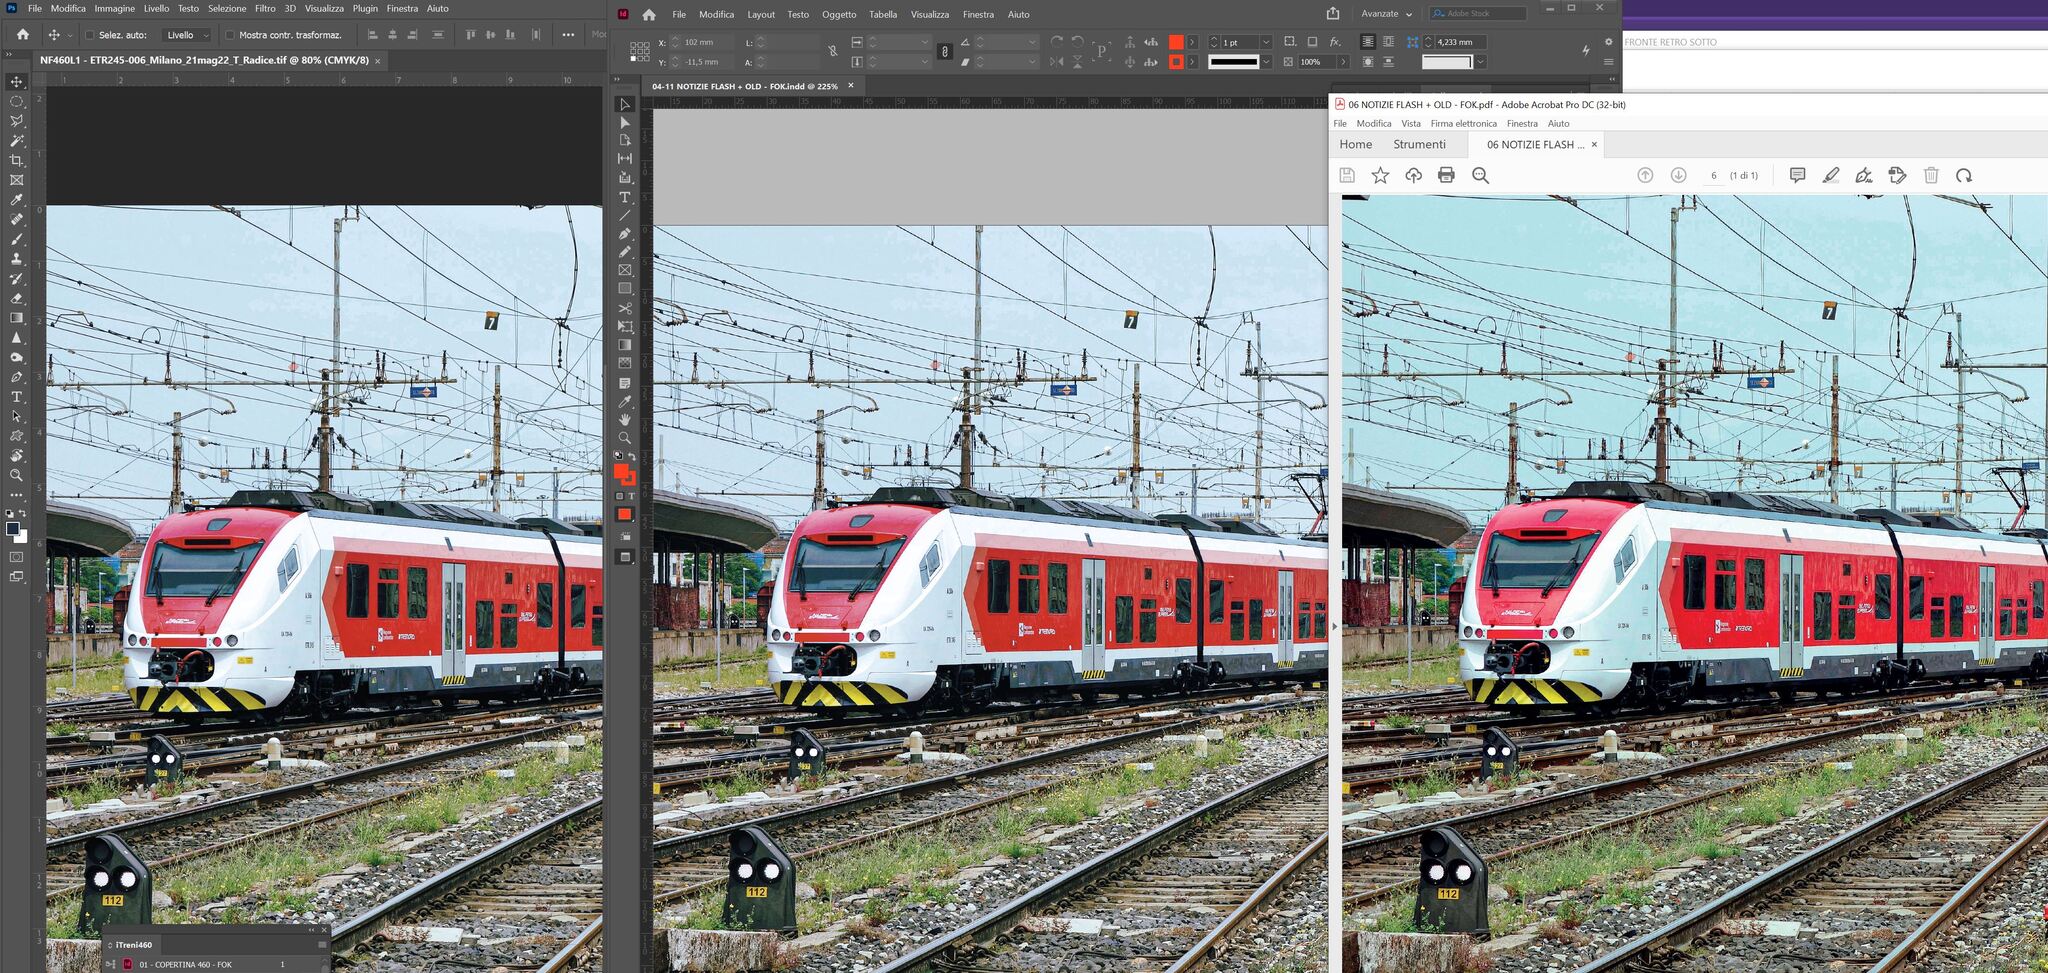The image size is (2048, 973).
Task: Select the Zoom tool in Photoshop's toolbar
Action: click(x=16, y=476)
